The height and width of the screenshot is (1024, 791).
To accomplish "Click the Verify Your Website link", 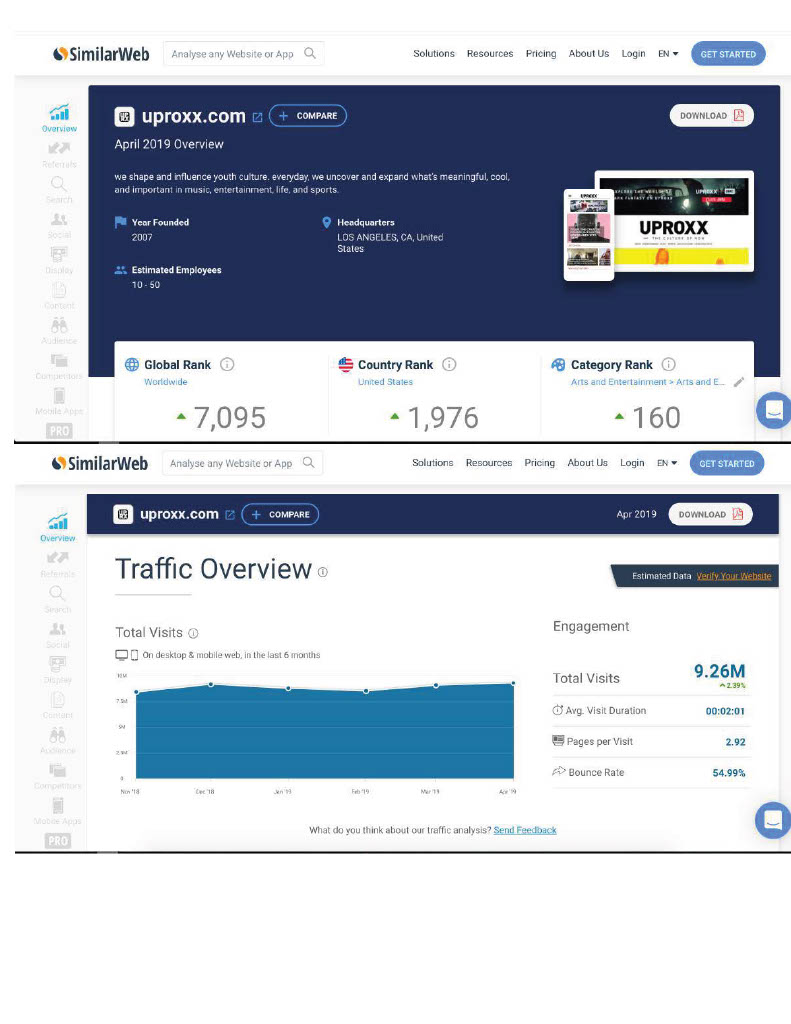I will (734, 576).
